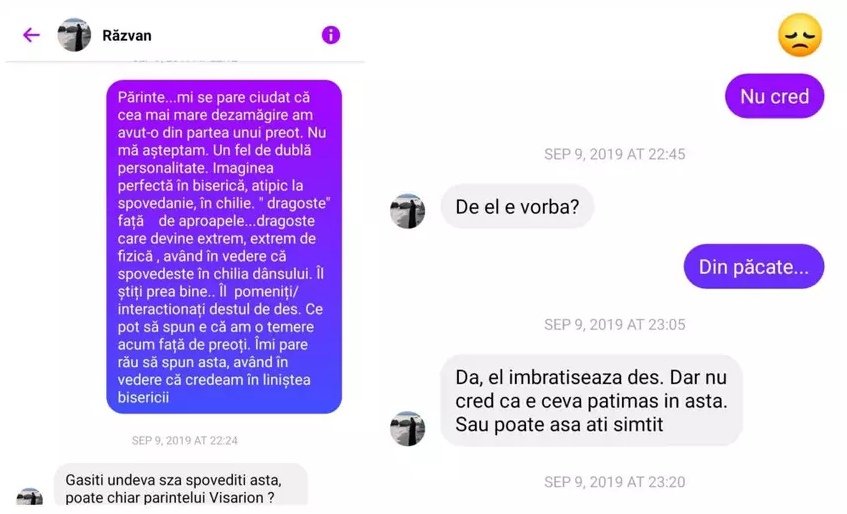Select the 'De el e vorba?' message
This screenshot has width=847, height=514.
(x=517, y=206)
